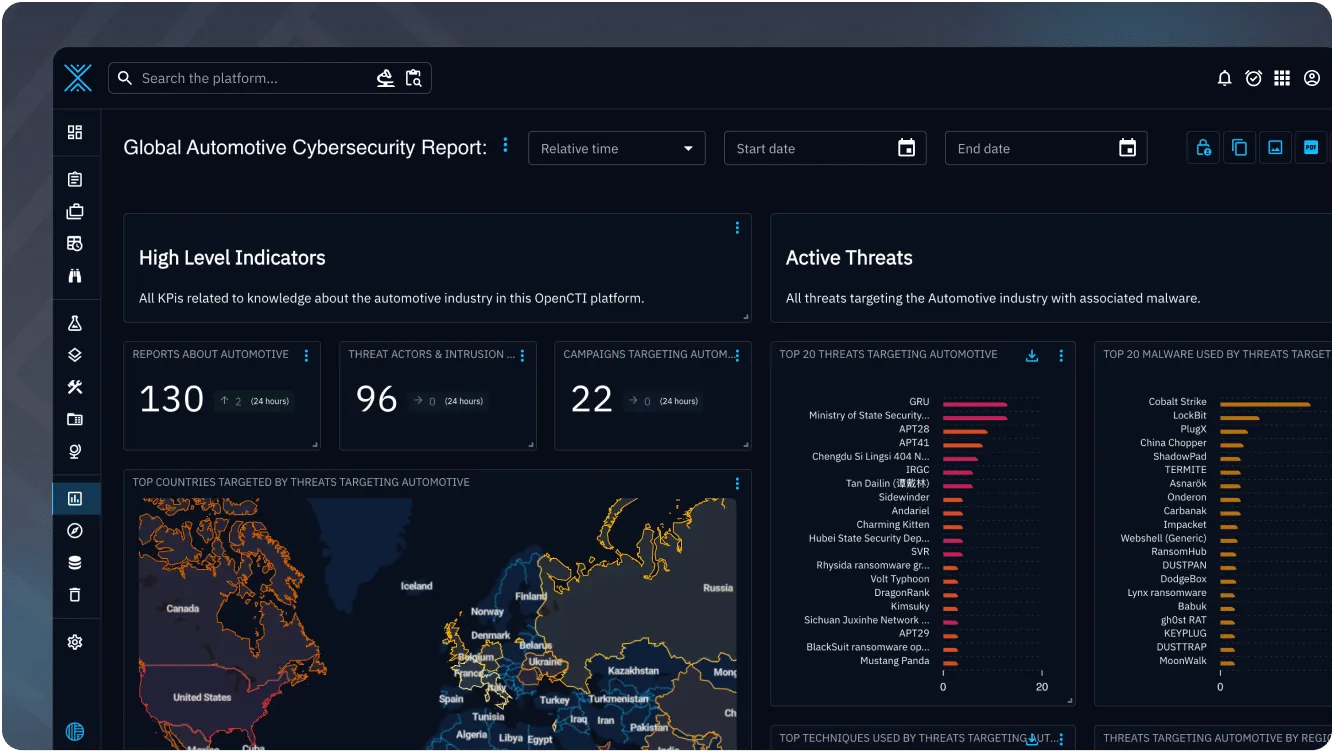The height and width of the screenshot is (752, 1334).
Task: Click Canada on the map
Action: tap(183, 608)
